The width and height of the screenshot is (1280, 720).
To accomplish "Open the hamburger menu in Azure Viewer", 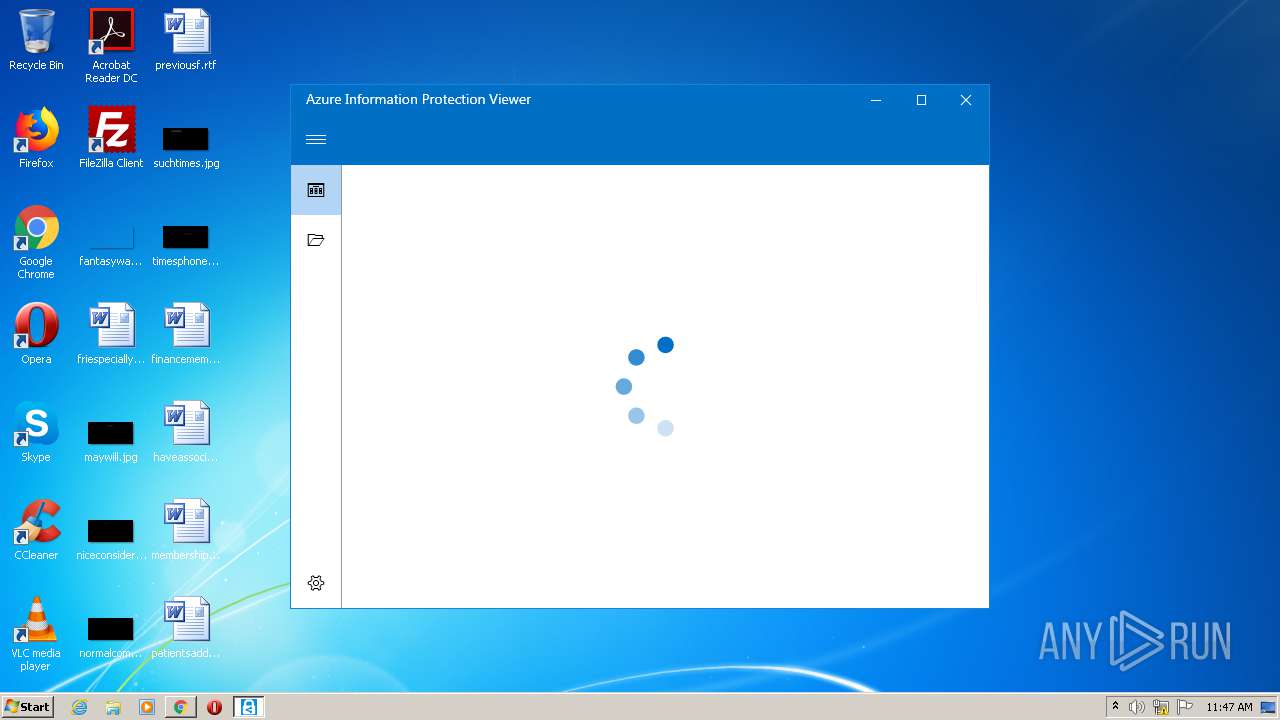I will coord(316,140).
